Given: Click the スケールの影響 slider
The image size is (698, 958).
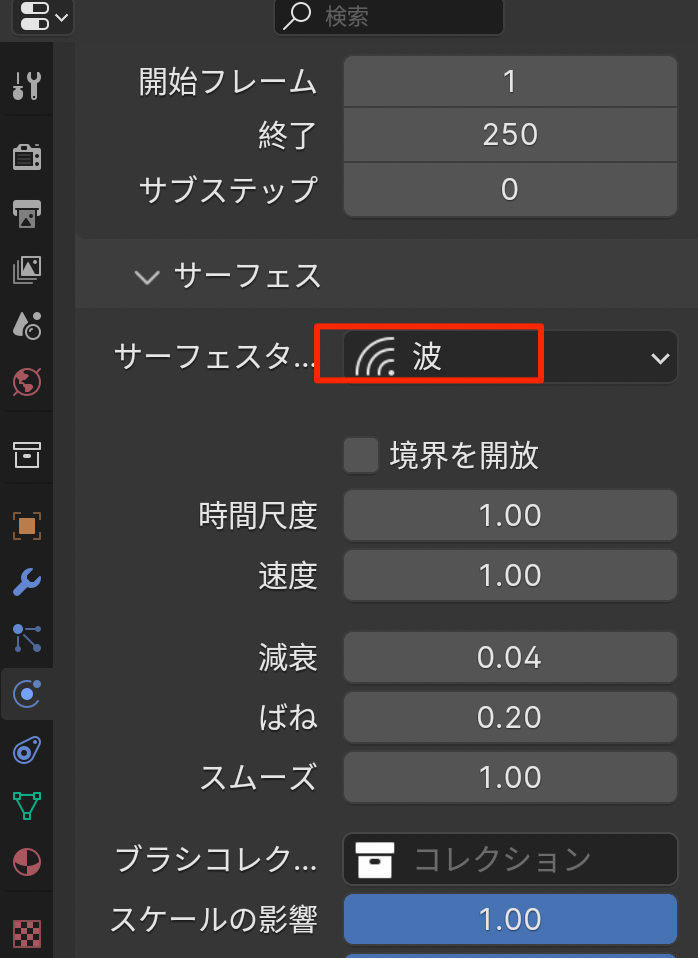Looking at the screenshot, I should point(510,919).
